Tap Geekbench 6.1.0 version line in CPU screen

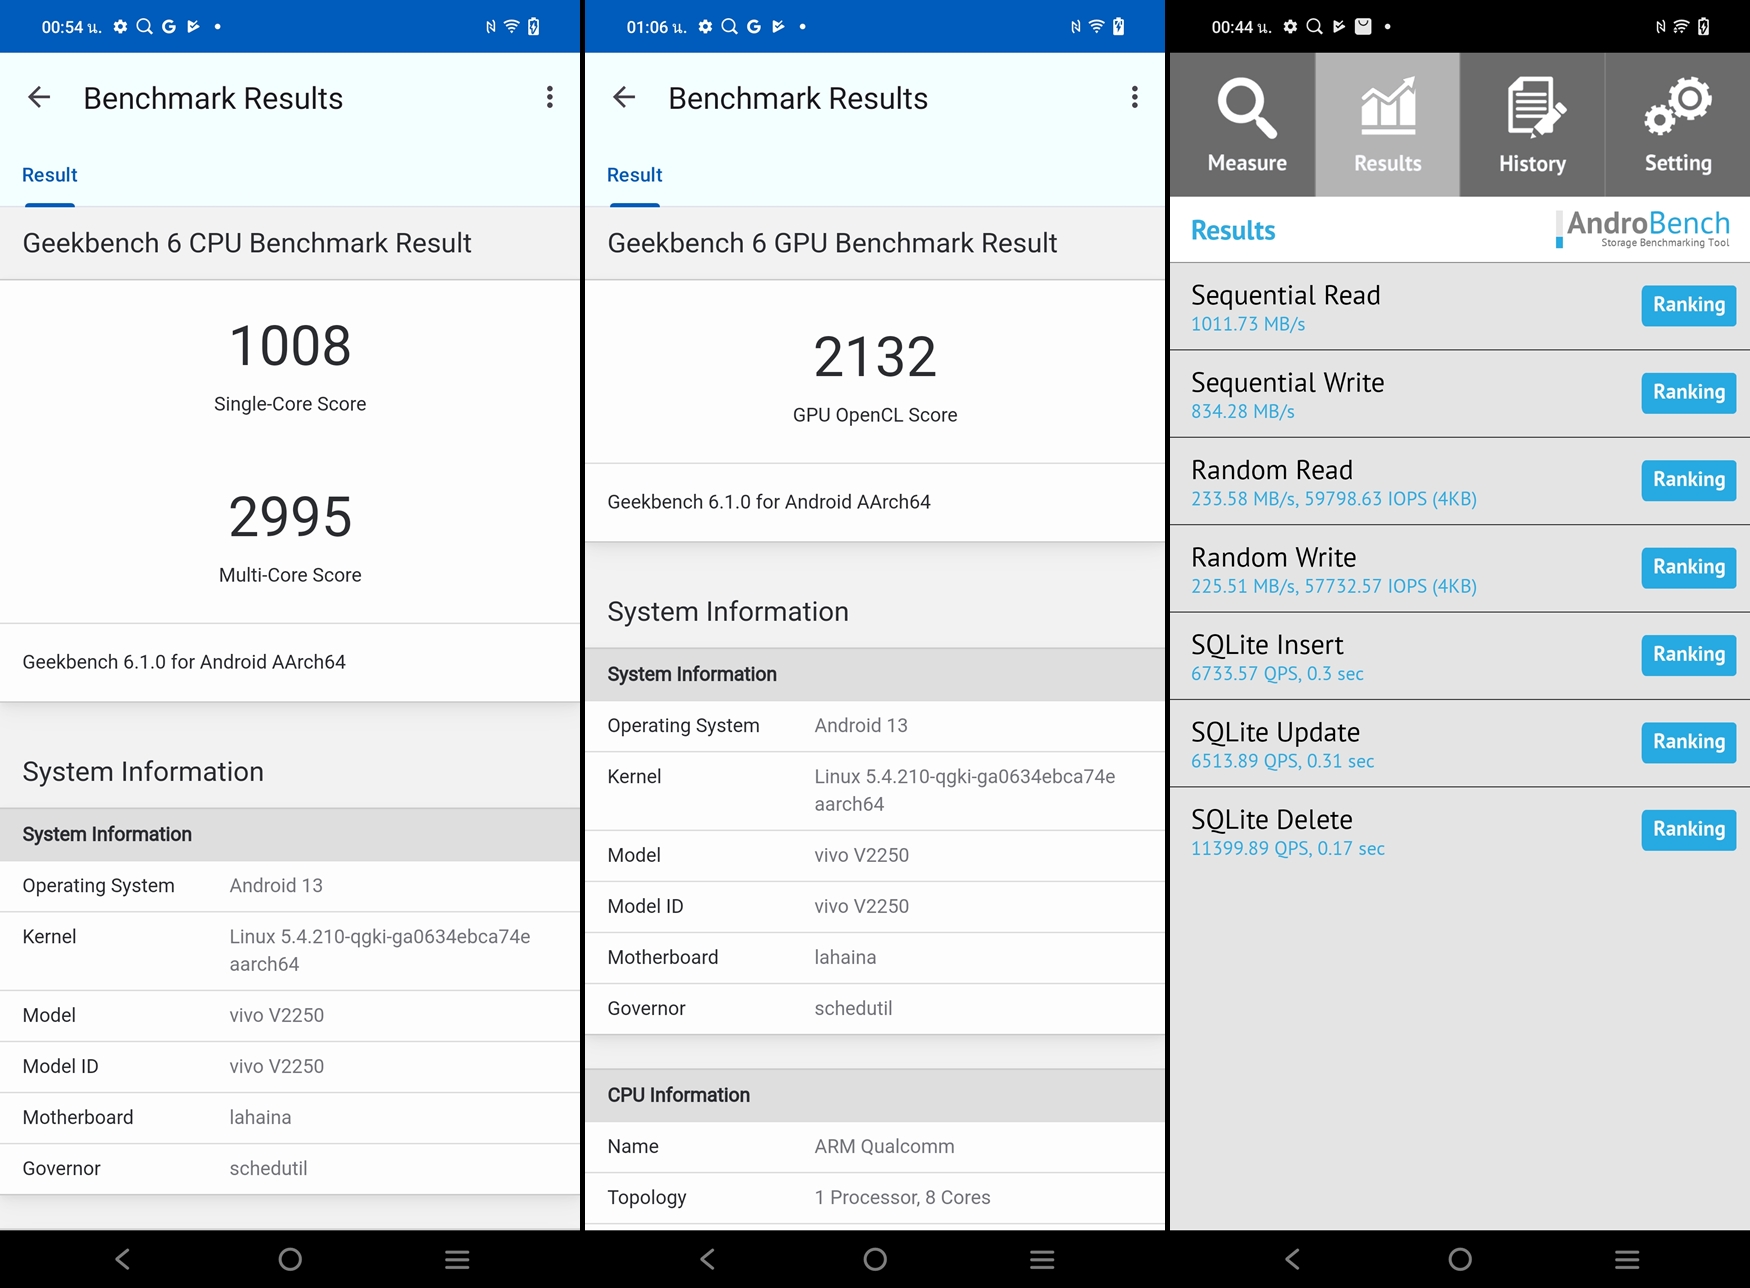pyautogui.click(x=290, y=662)
